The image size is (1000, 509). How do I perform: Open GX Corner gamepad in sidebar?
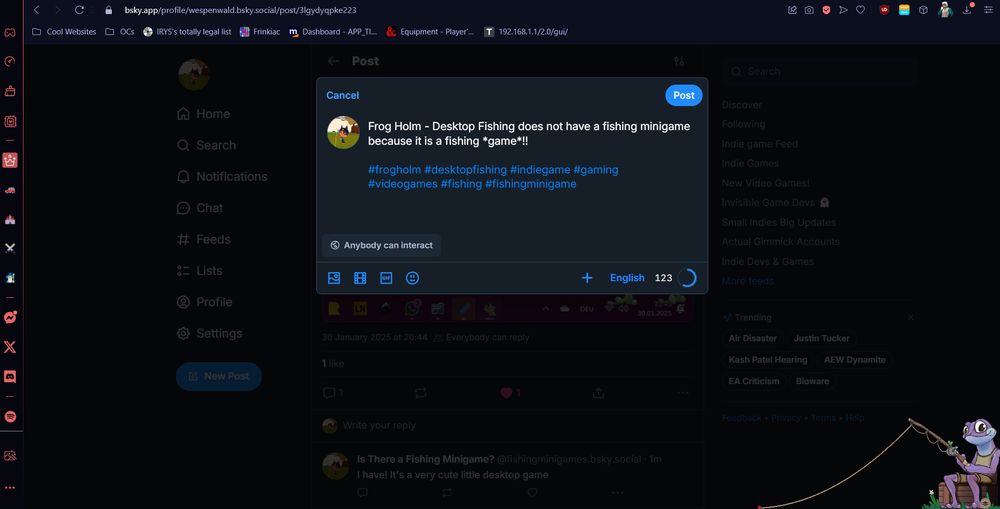(10, 32)
